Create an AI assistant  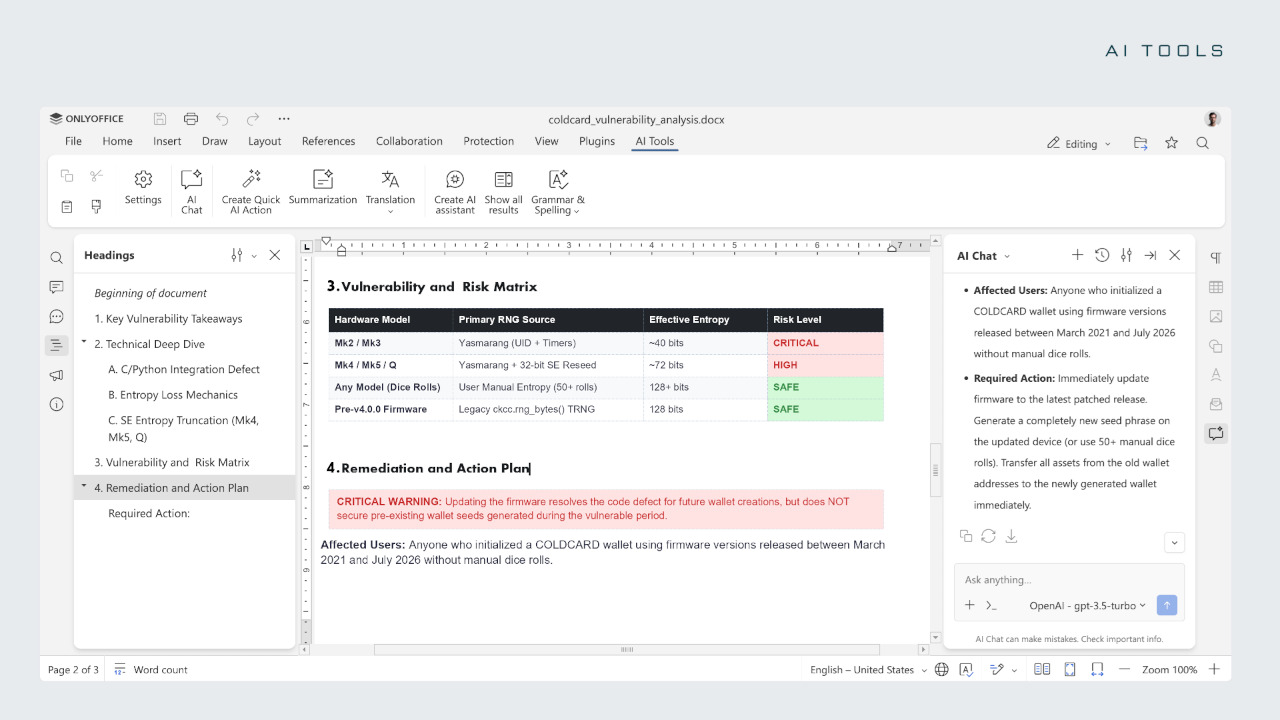pos(455,191)
